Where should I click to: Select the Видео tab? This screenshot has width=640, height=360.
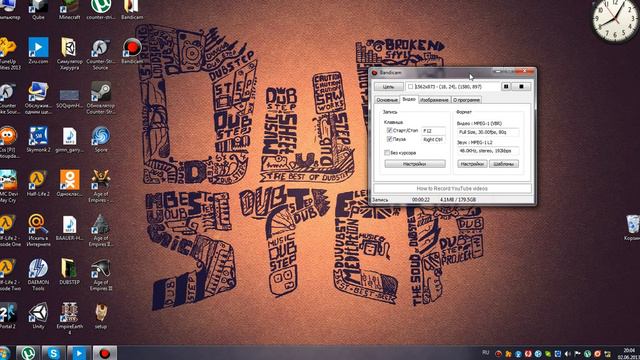coord(408,99)
